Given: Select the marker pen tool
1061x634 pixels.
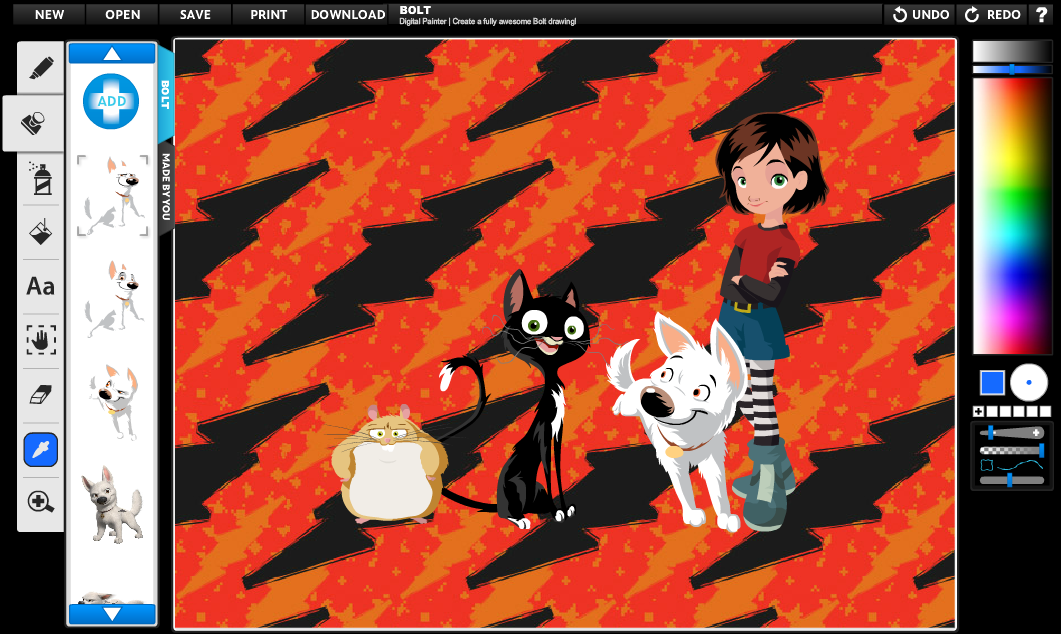Looking at the screenshot, I should click(41, 68).
